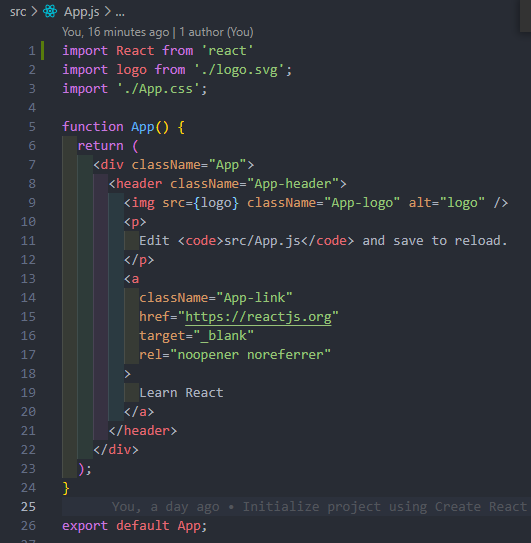Click the {logo} expression on line 9

[216, 203]
